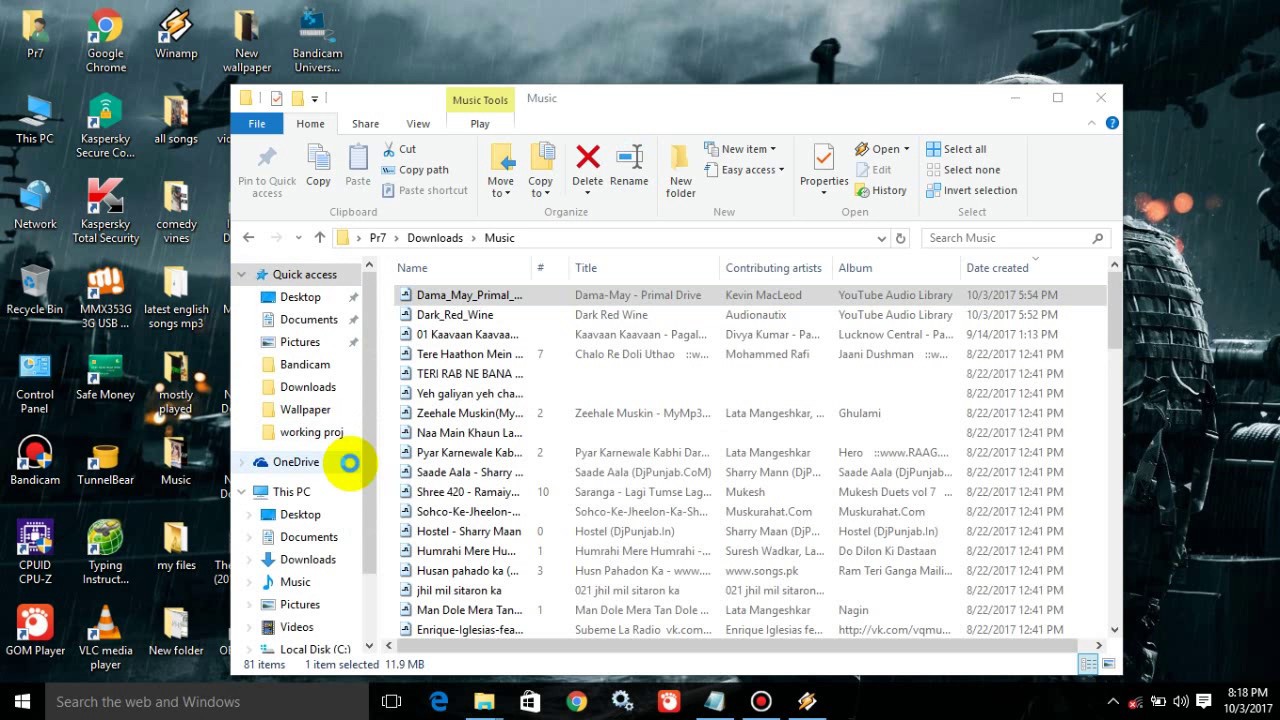Switch to details view button
The height and width of the screenshot is (720, 1280).
pyautogui.click(x=1088, y=664)
